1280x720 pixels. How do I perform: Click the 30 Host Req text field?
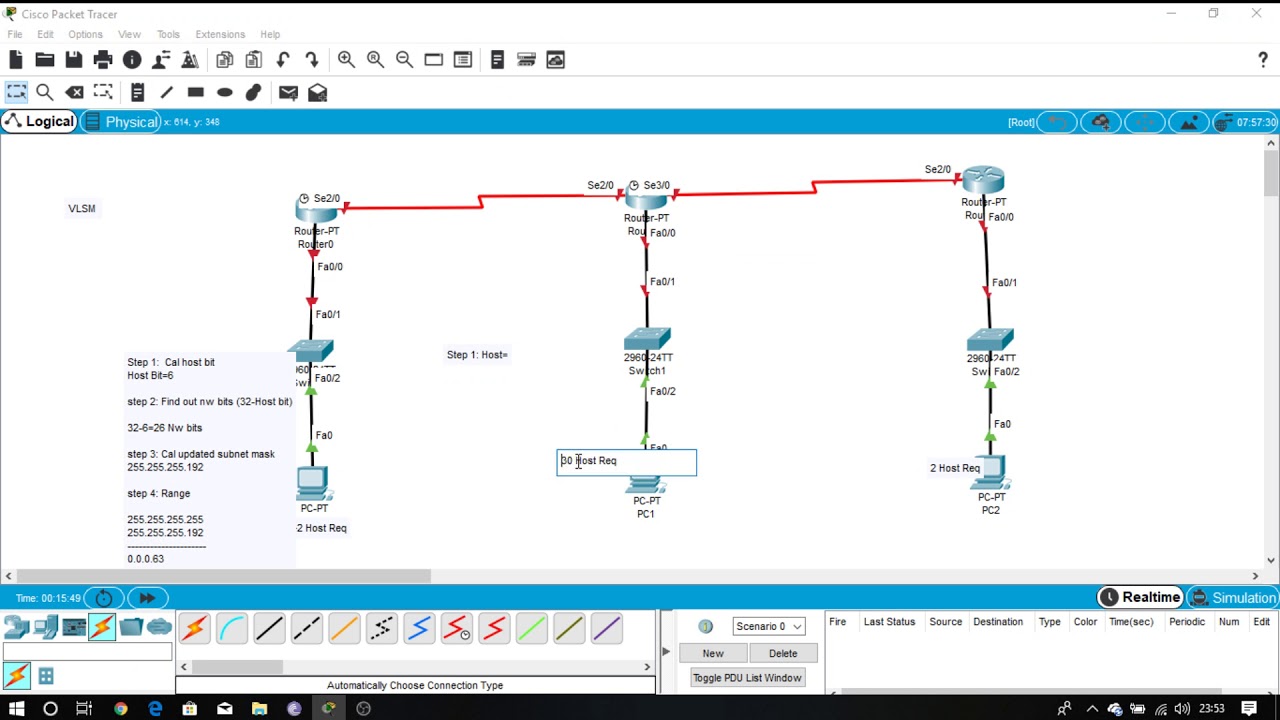627,462
